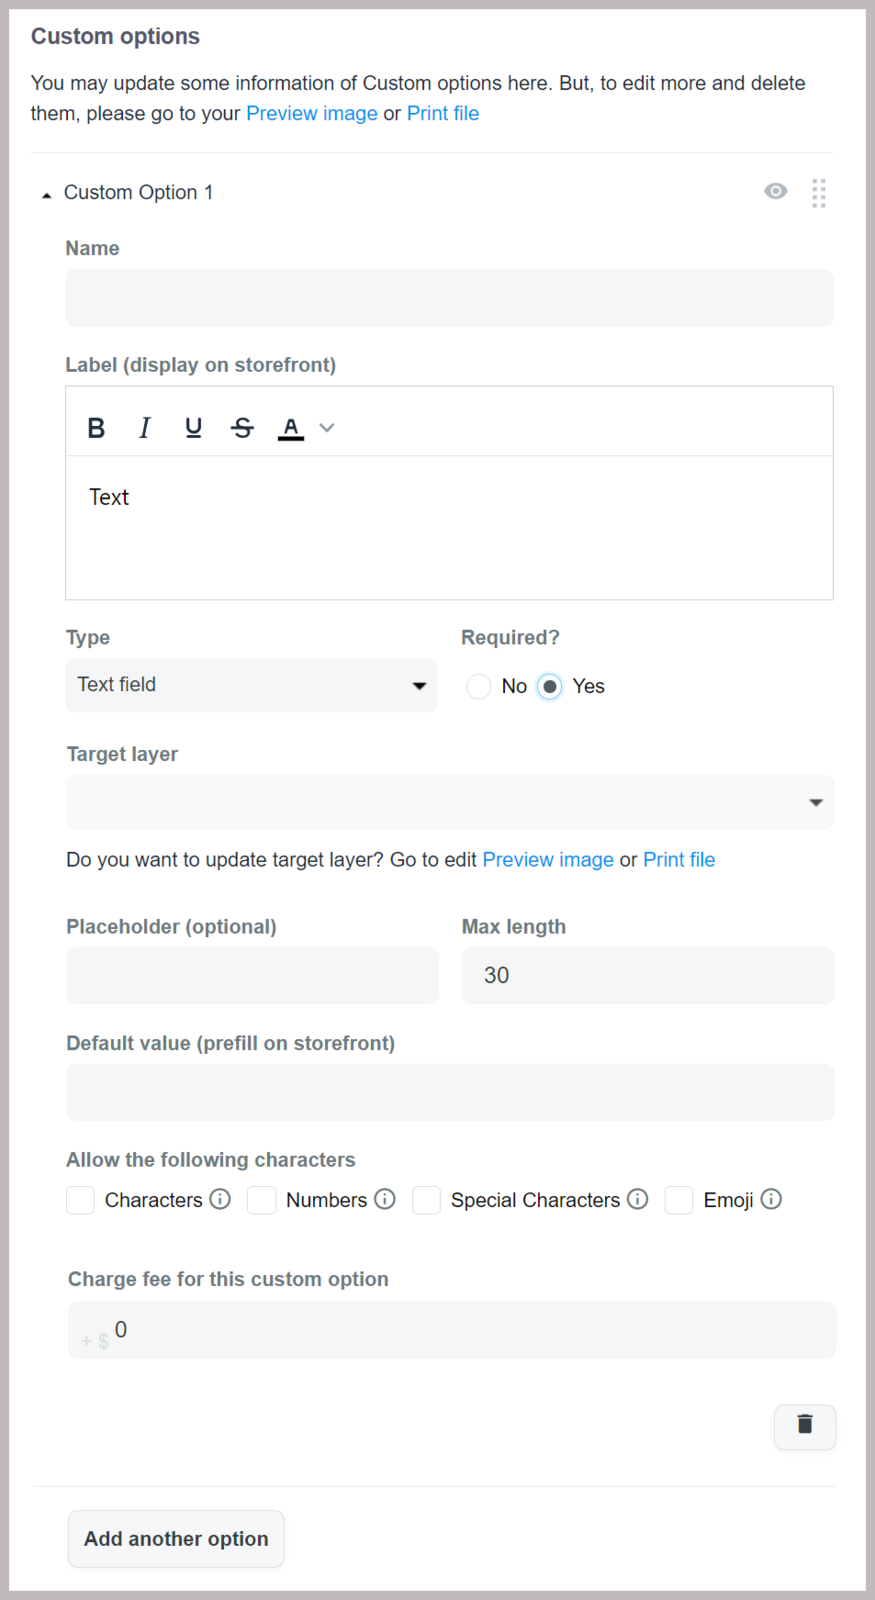Toggle visibility eye for Custom Option 1

(x=776, y=191)
